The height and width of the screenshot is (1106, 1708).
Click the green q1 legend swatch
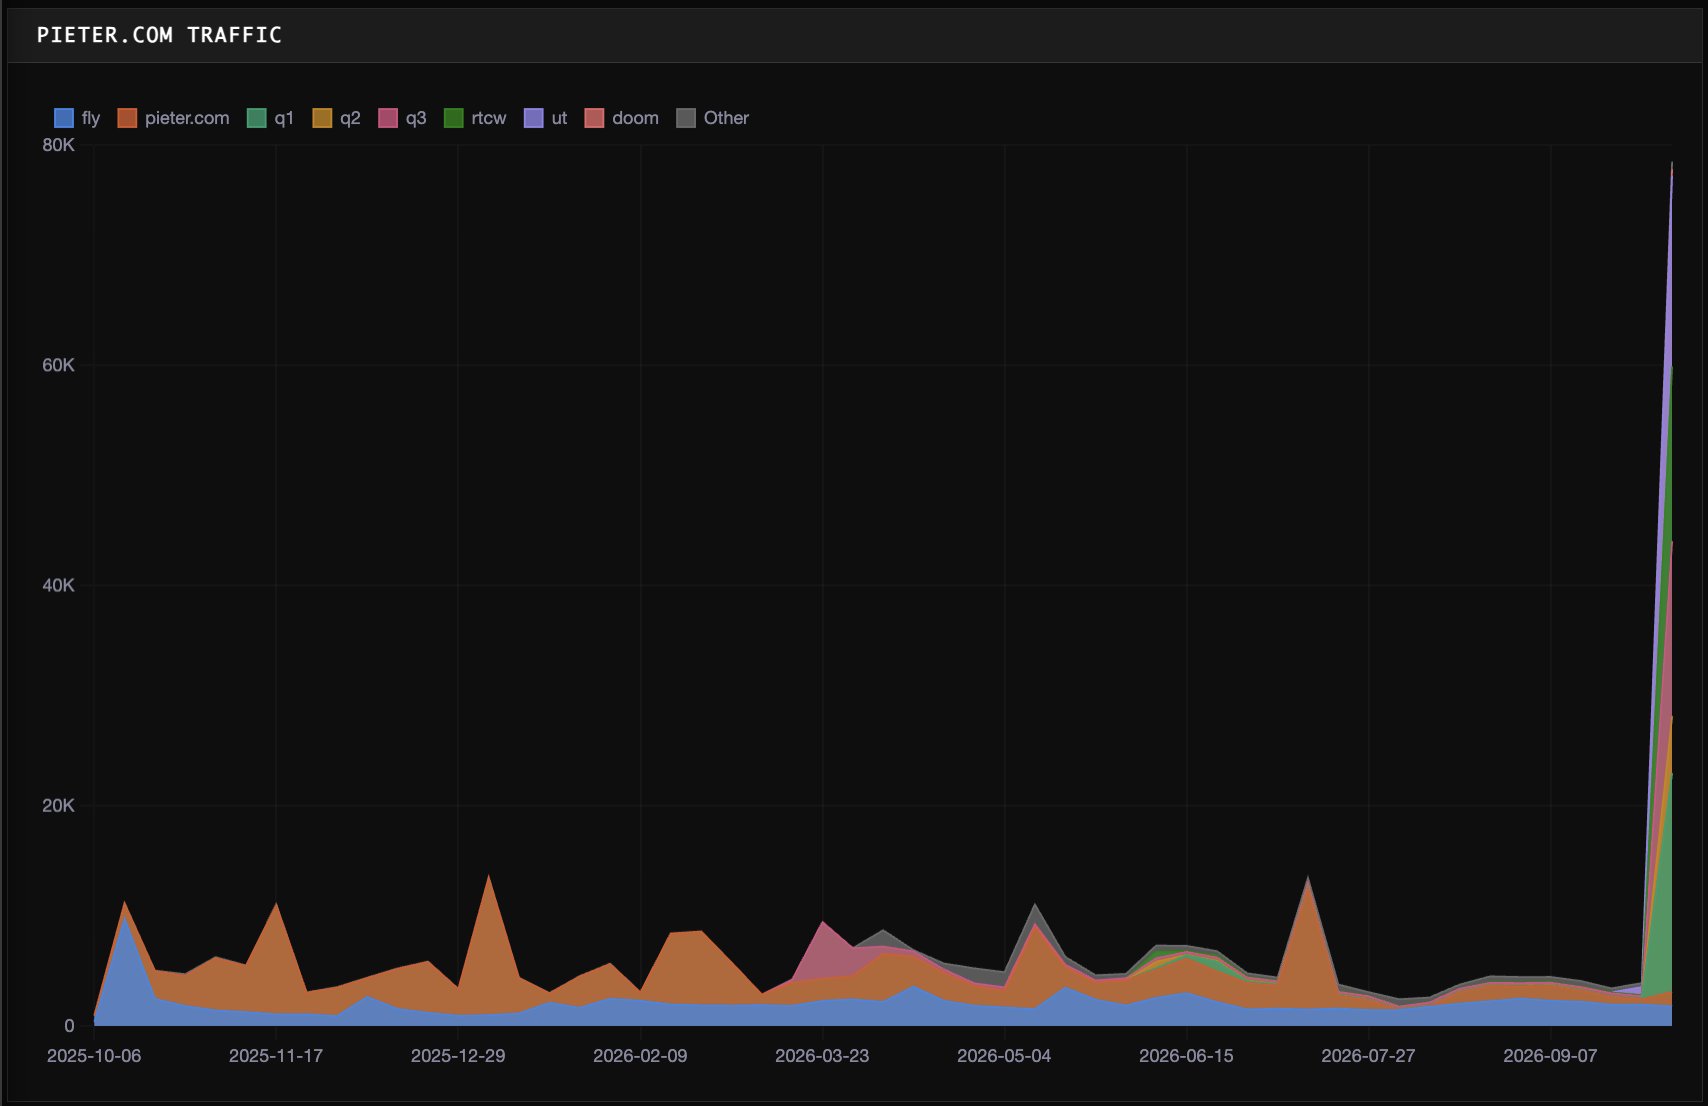[257, 118]
